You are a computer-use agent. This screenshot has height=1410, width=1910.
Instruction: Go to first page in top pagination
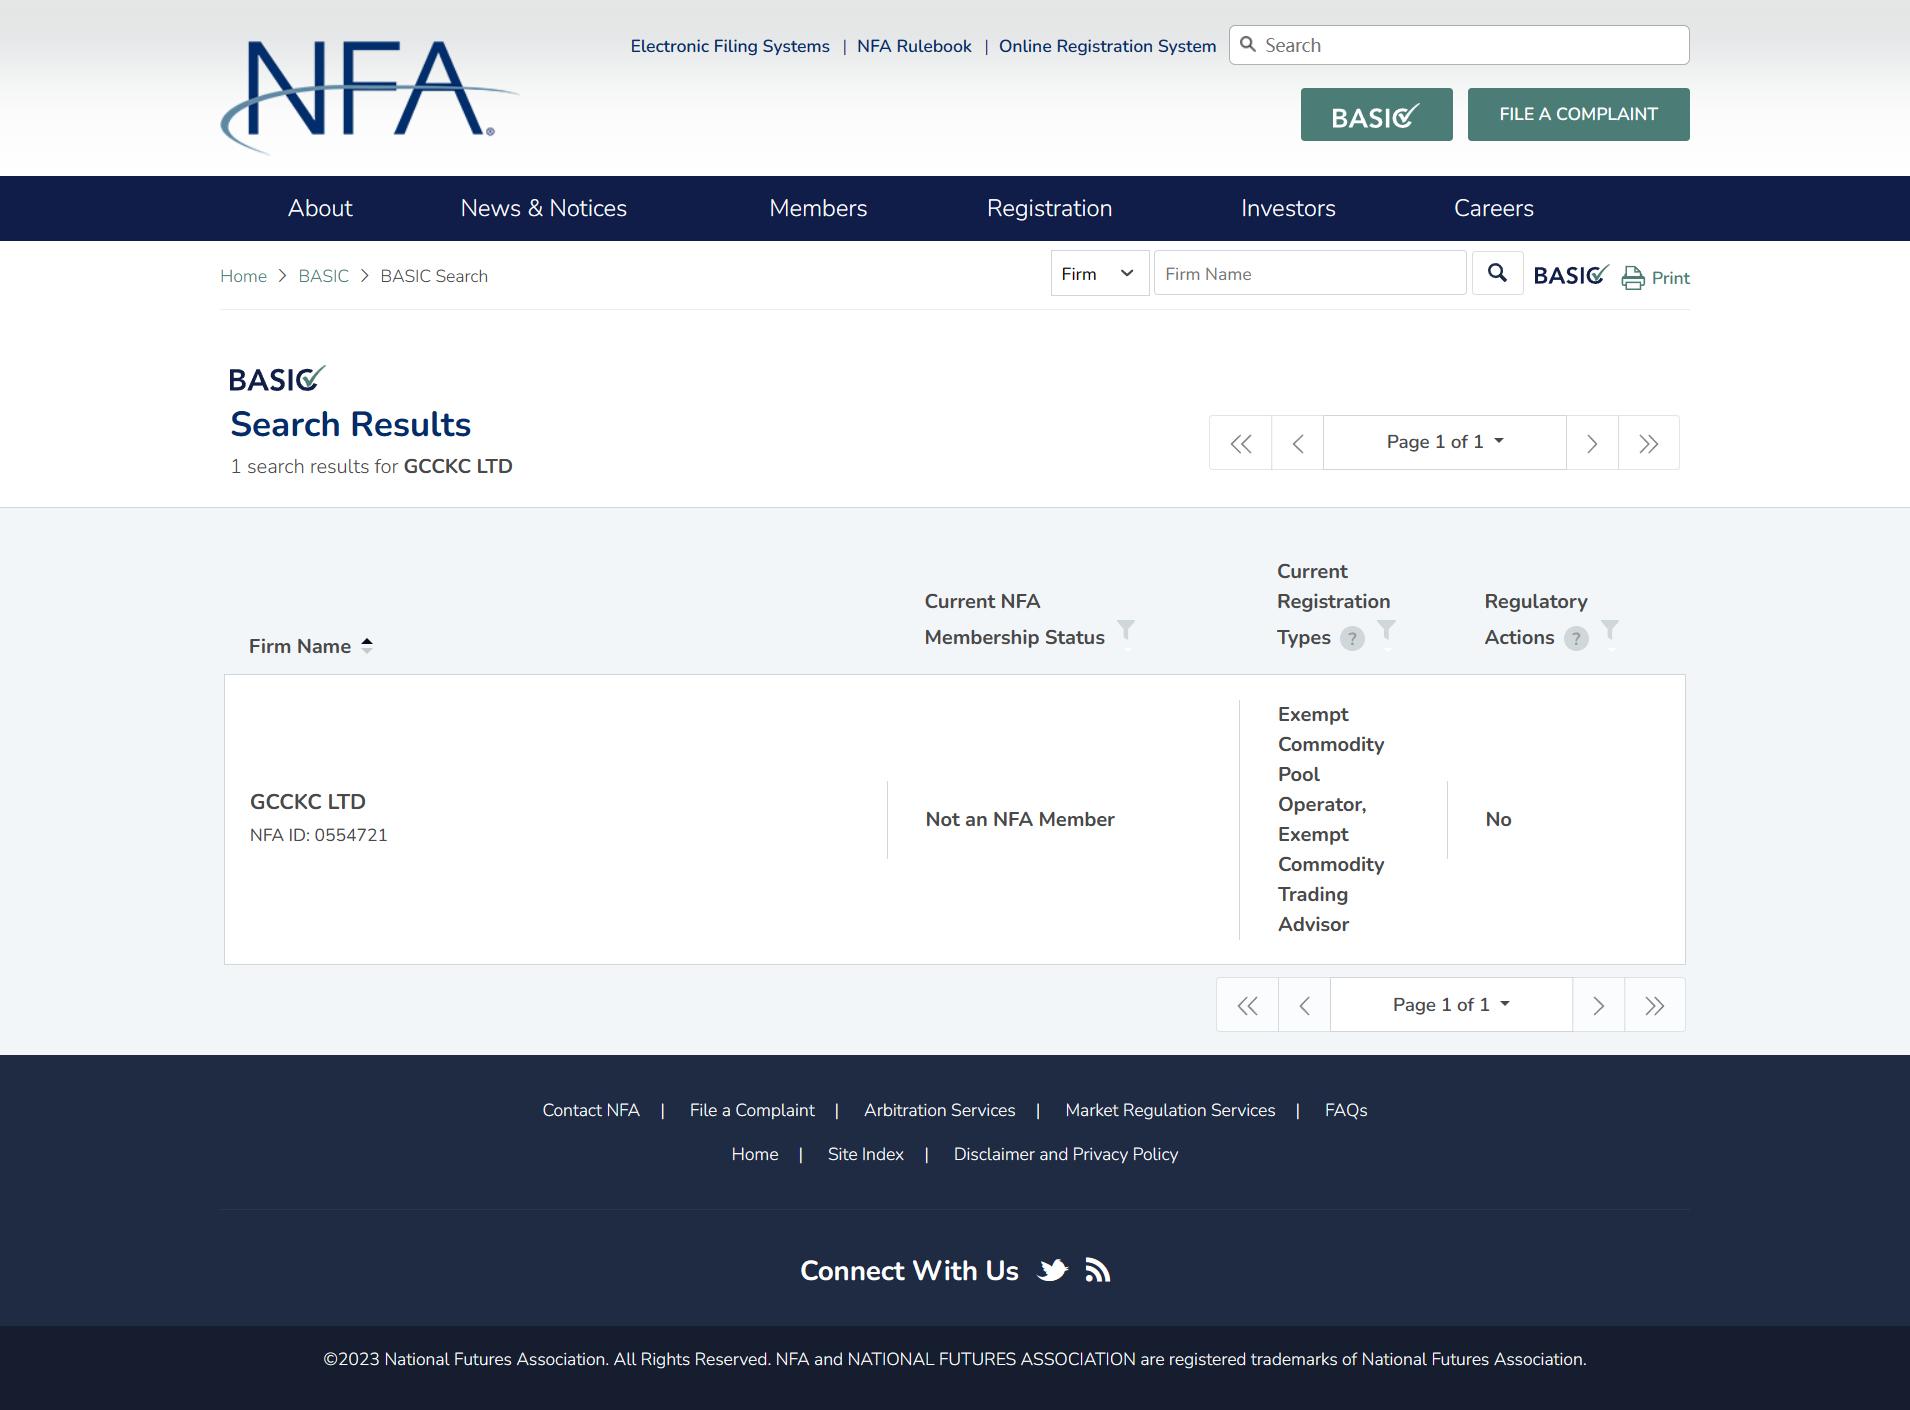tap(1240, 443)
